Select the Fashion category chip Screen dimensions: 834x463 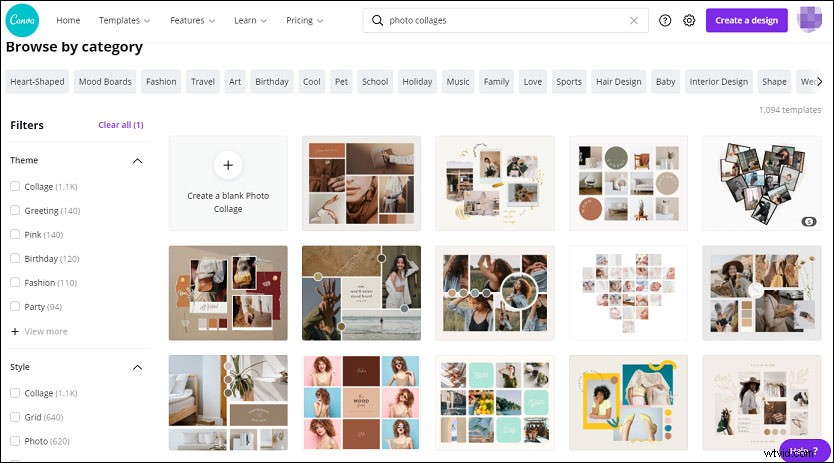[x=161, y=81]
